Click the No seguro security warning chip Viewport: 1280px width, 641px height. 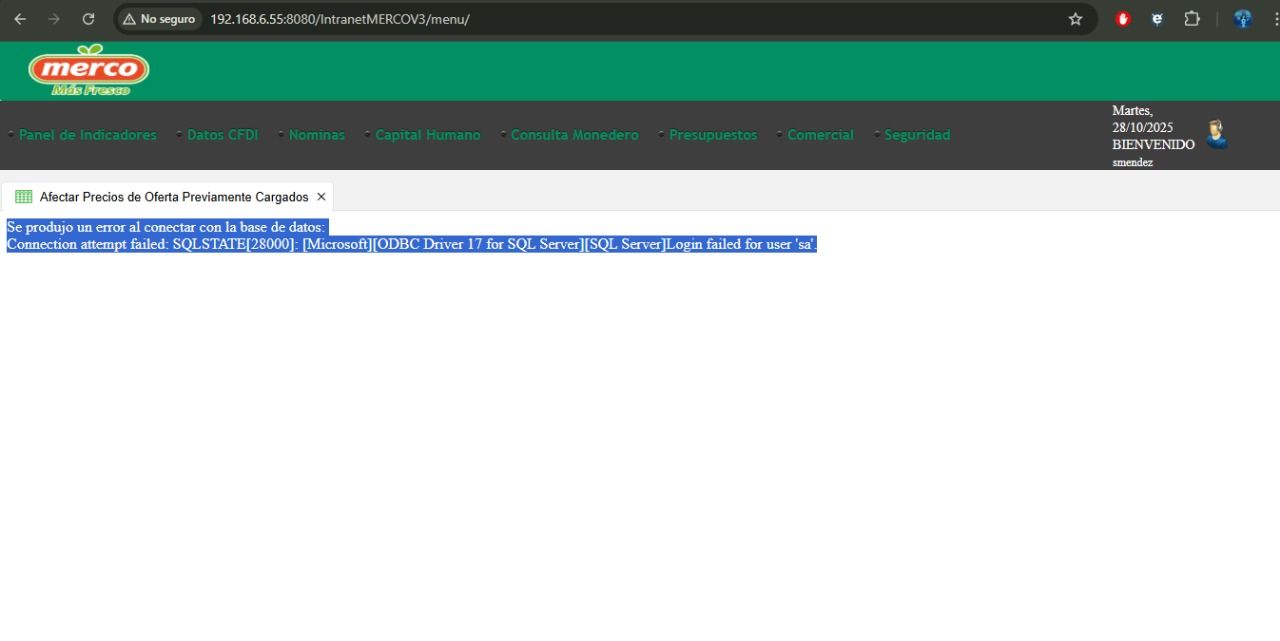point(159,19)
